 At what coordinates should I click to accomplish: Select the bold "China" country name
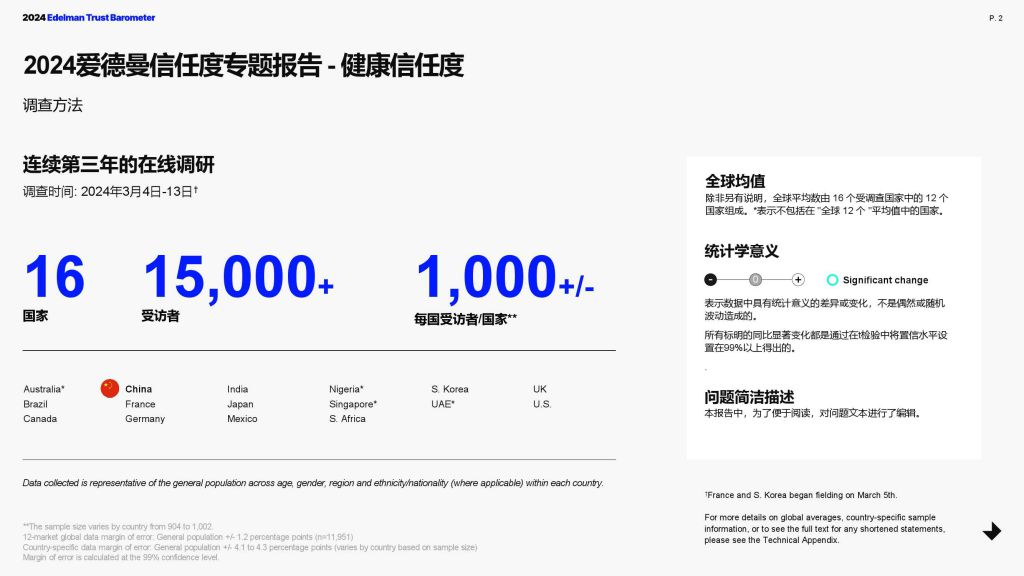(x=138, y=389)
